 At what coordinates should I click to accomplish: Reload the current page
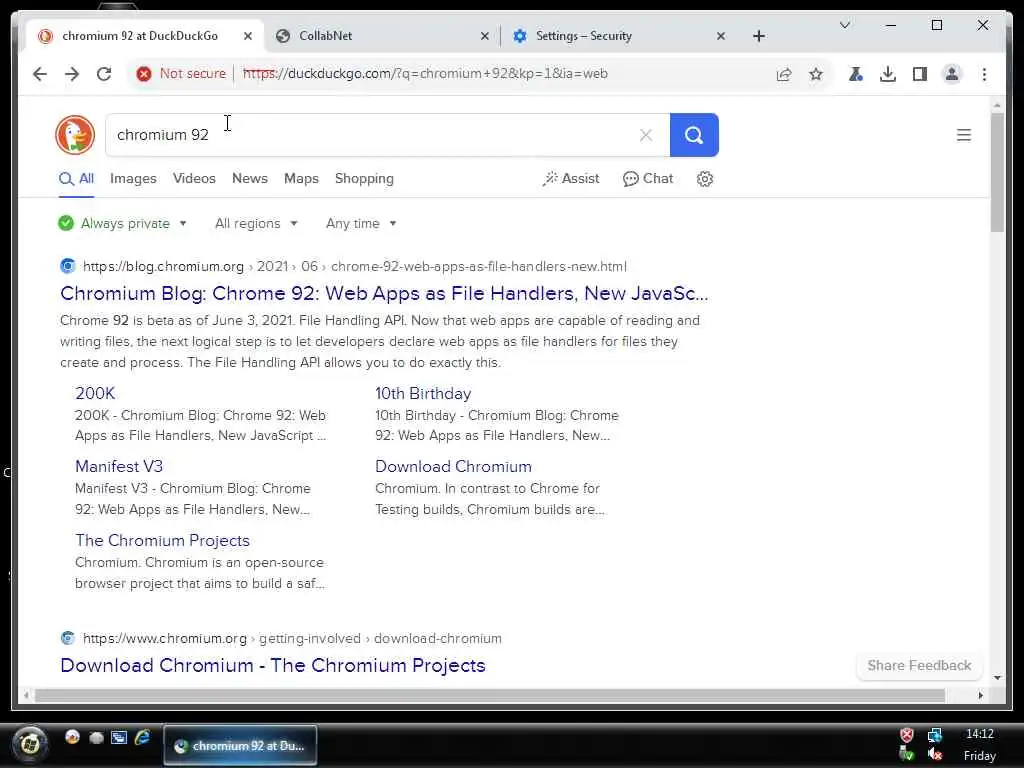point(104,74)
